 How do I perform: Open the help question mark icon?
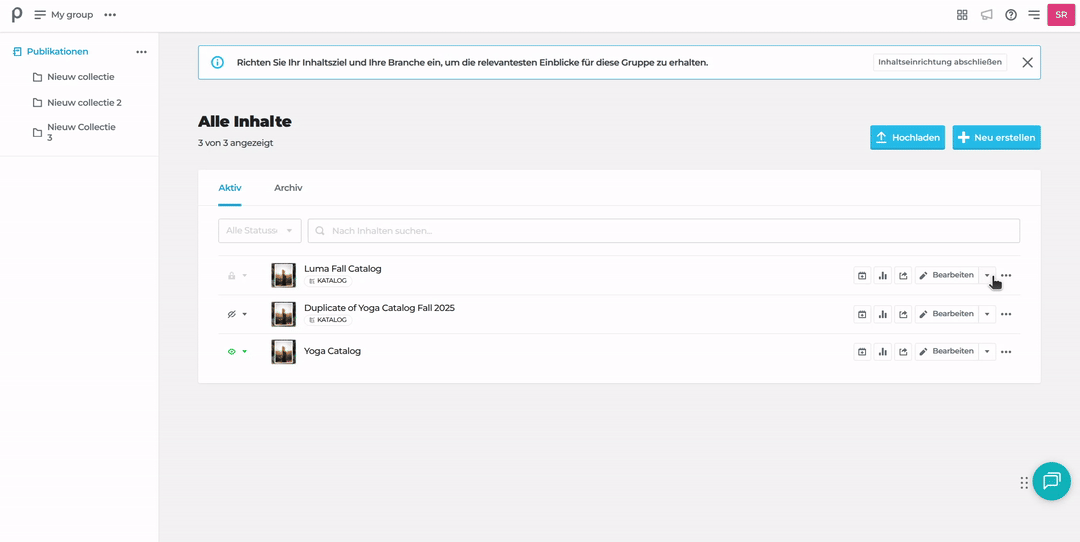click(1011, 15)
